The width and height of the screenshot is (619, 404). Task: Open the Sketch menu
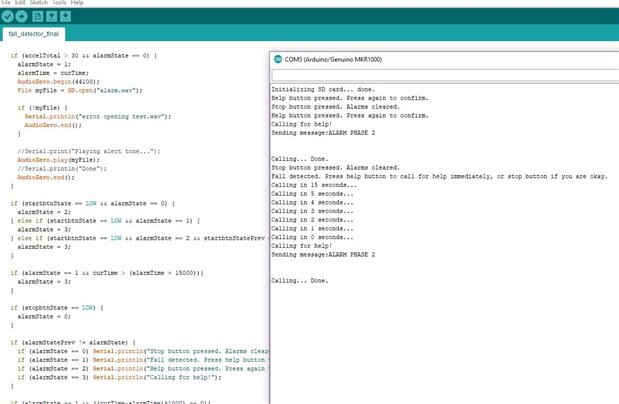coord(38,3)
